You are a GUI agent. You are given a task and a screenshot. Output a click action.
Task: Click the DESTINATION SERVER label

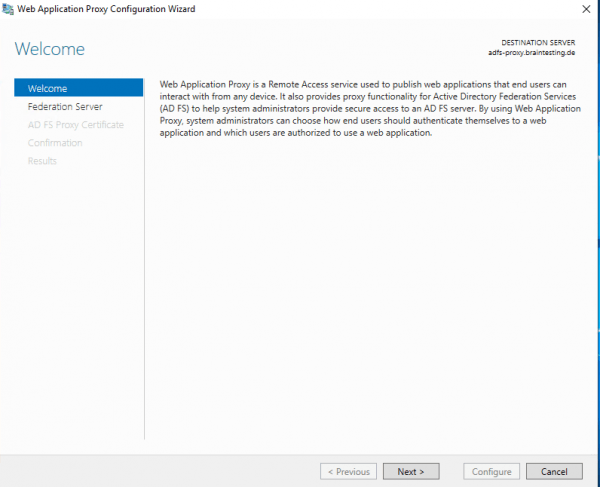pos(538,42)
